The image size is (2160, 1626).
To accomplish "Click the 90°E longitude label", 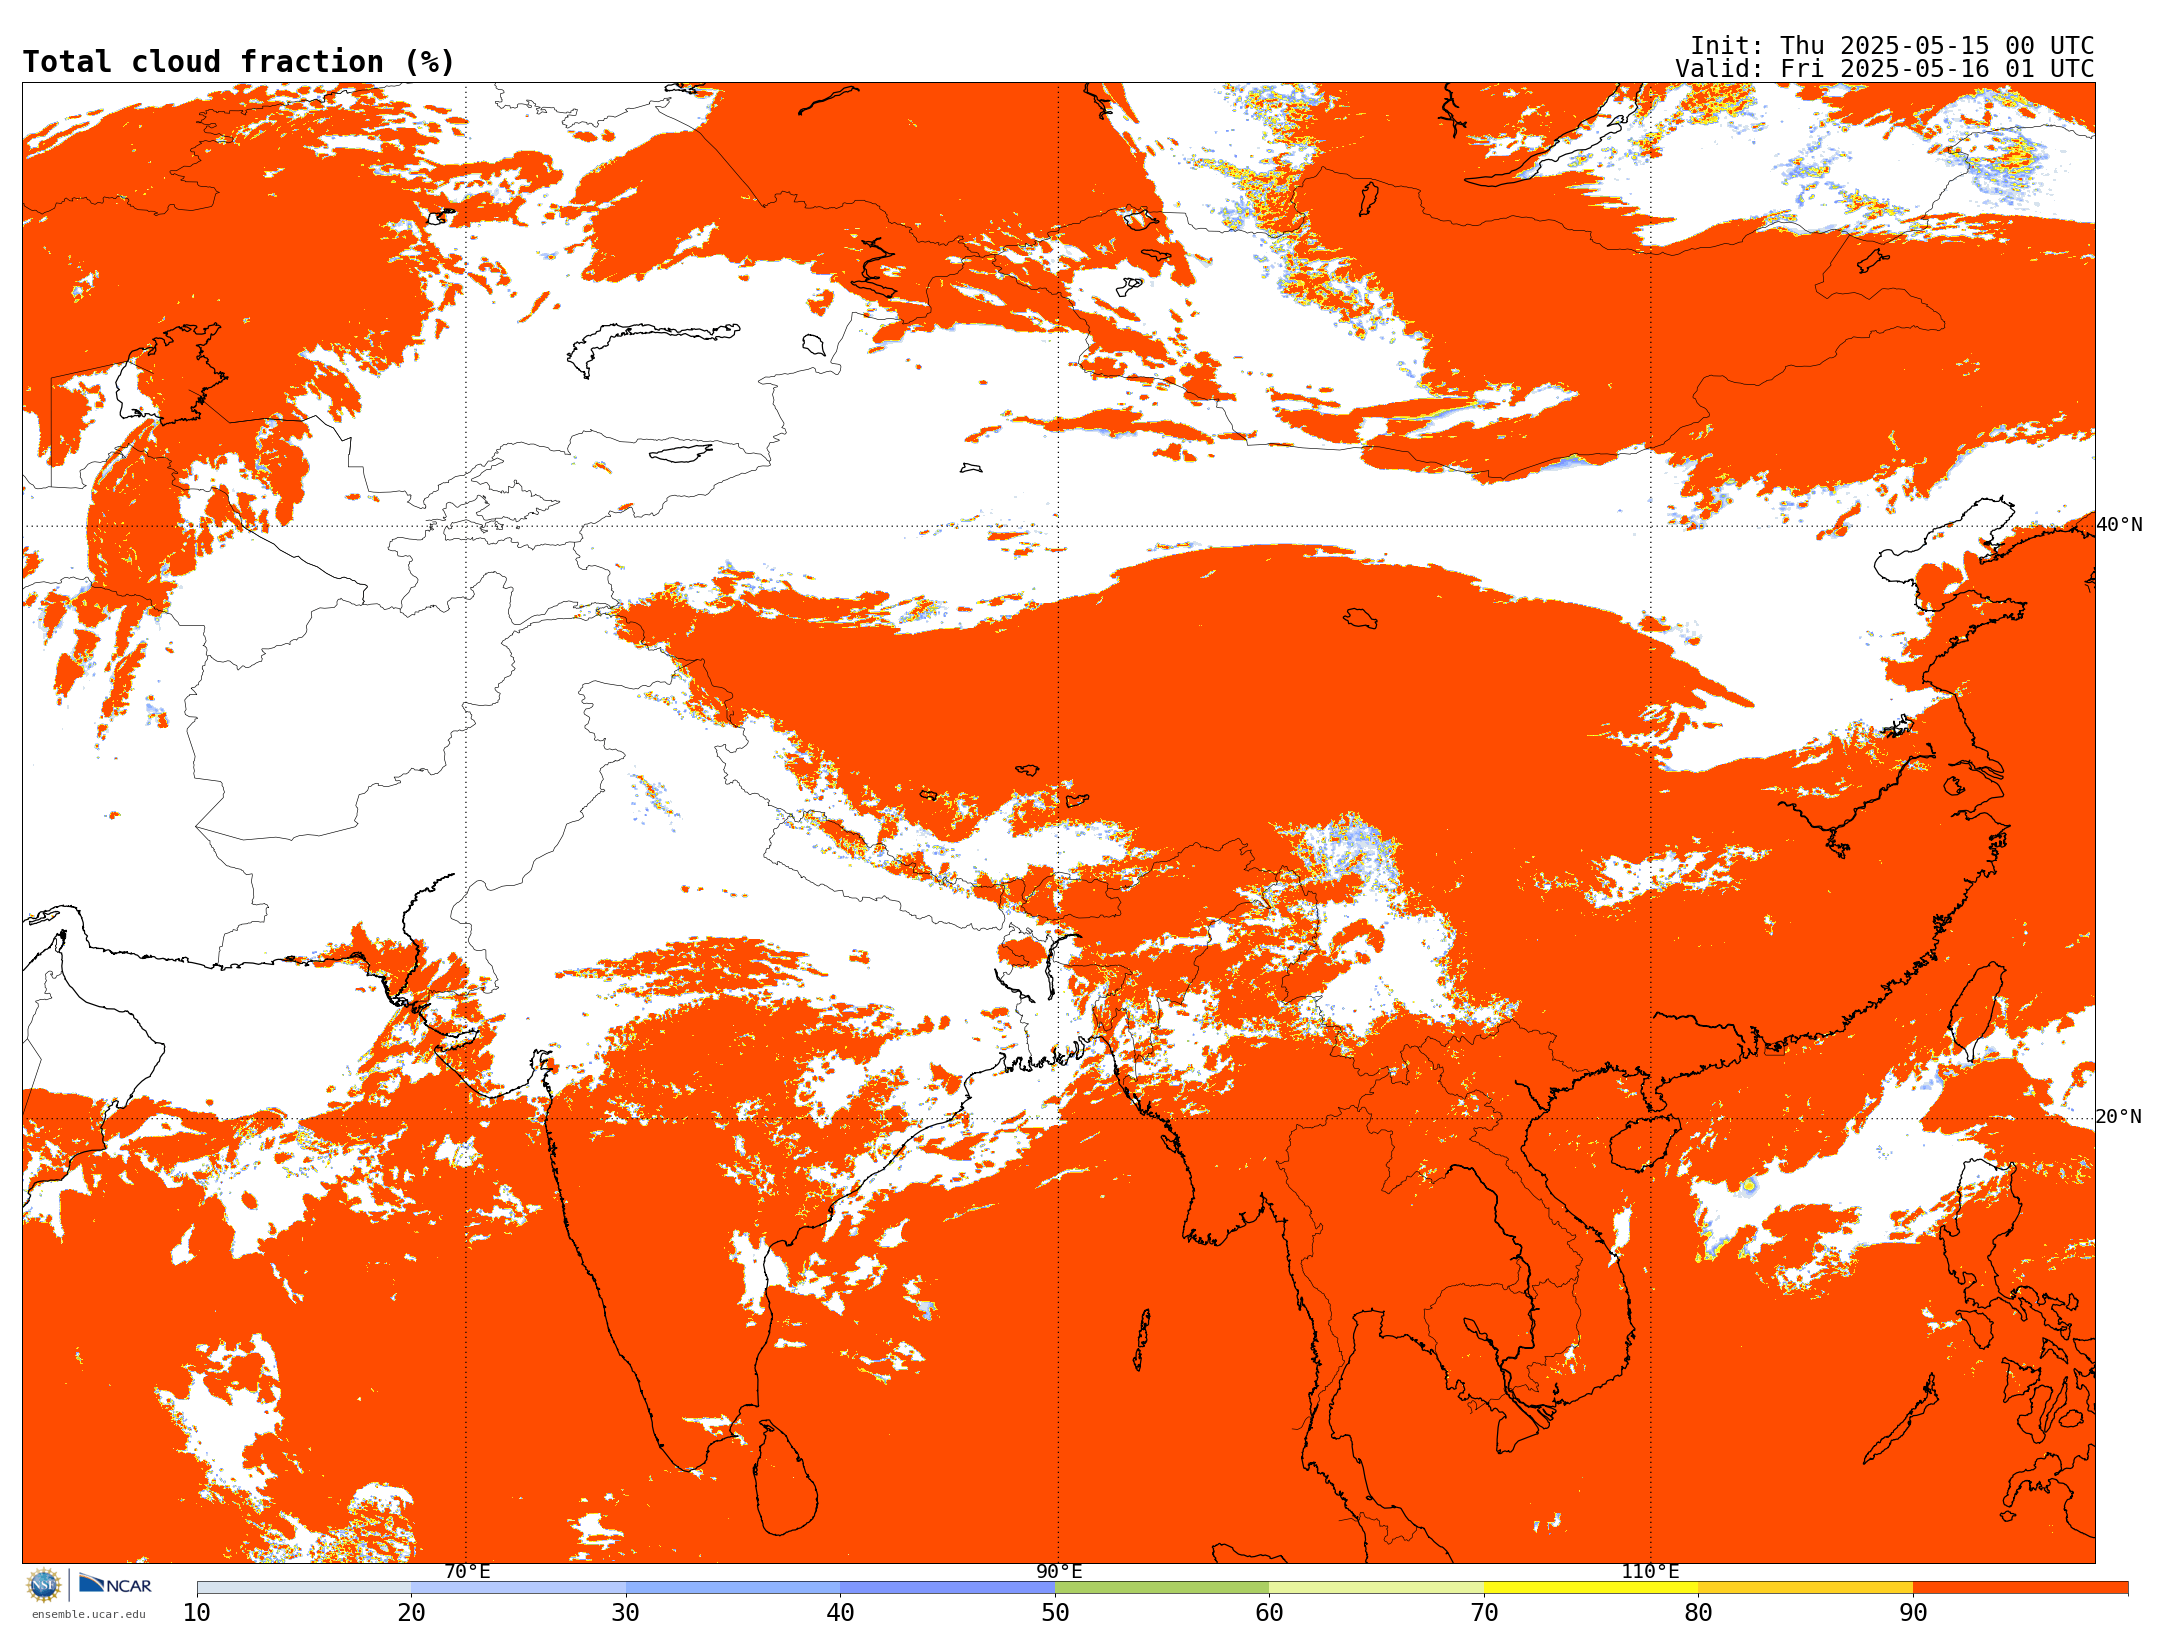I will 1059,1572.
